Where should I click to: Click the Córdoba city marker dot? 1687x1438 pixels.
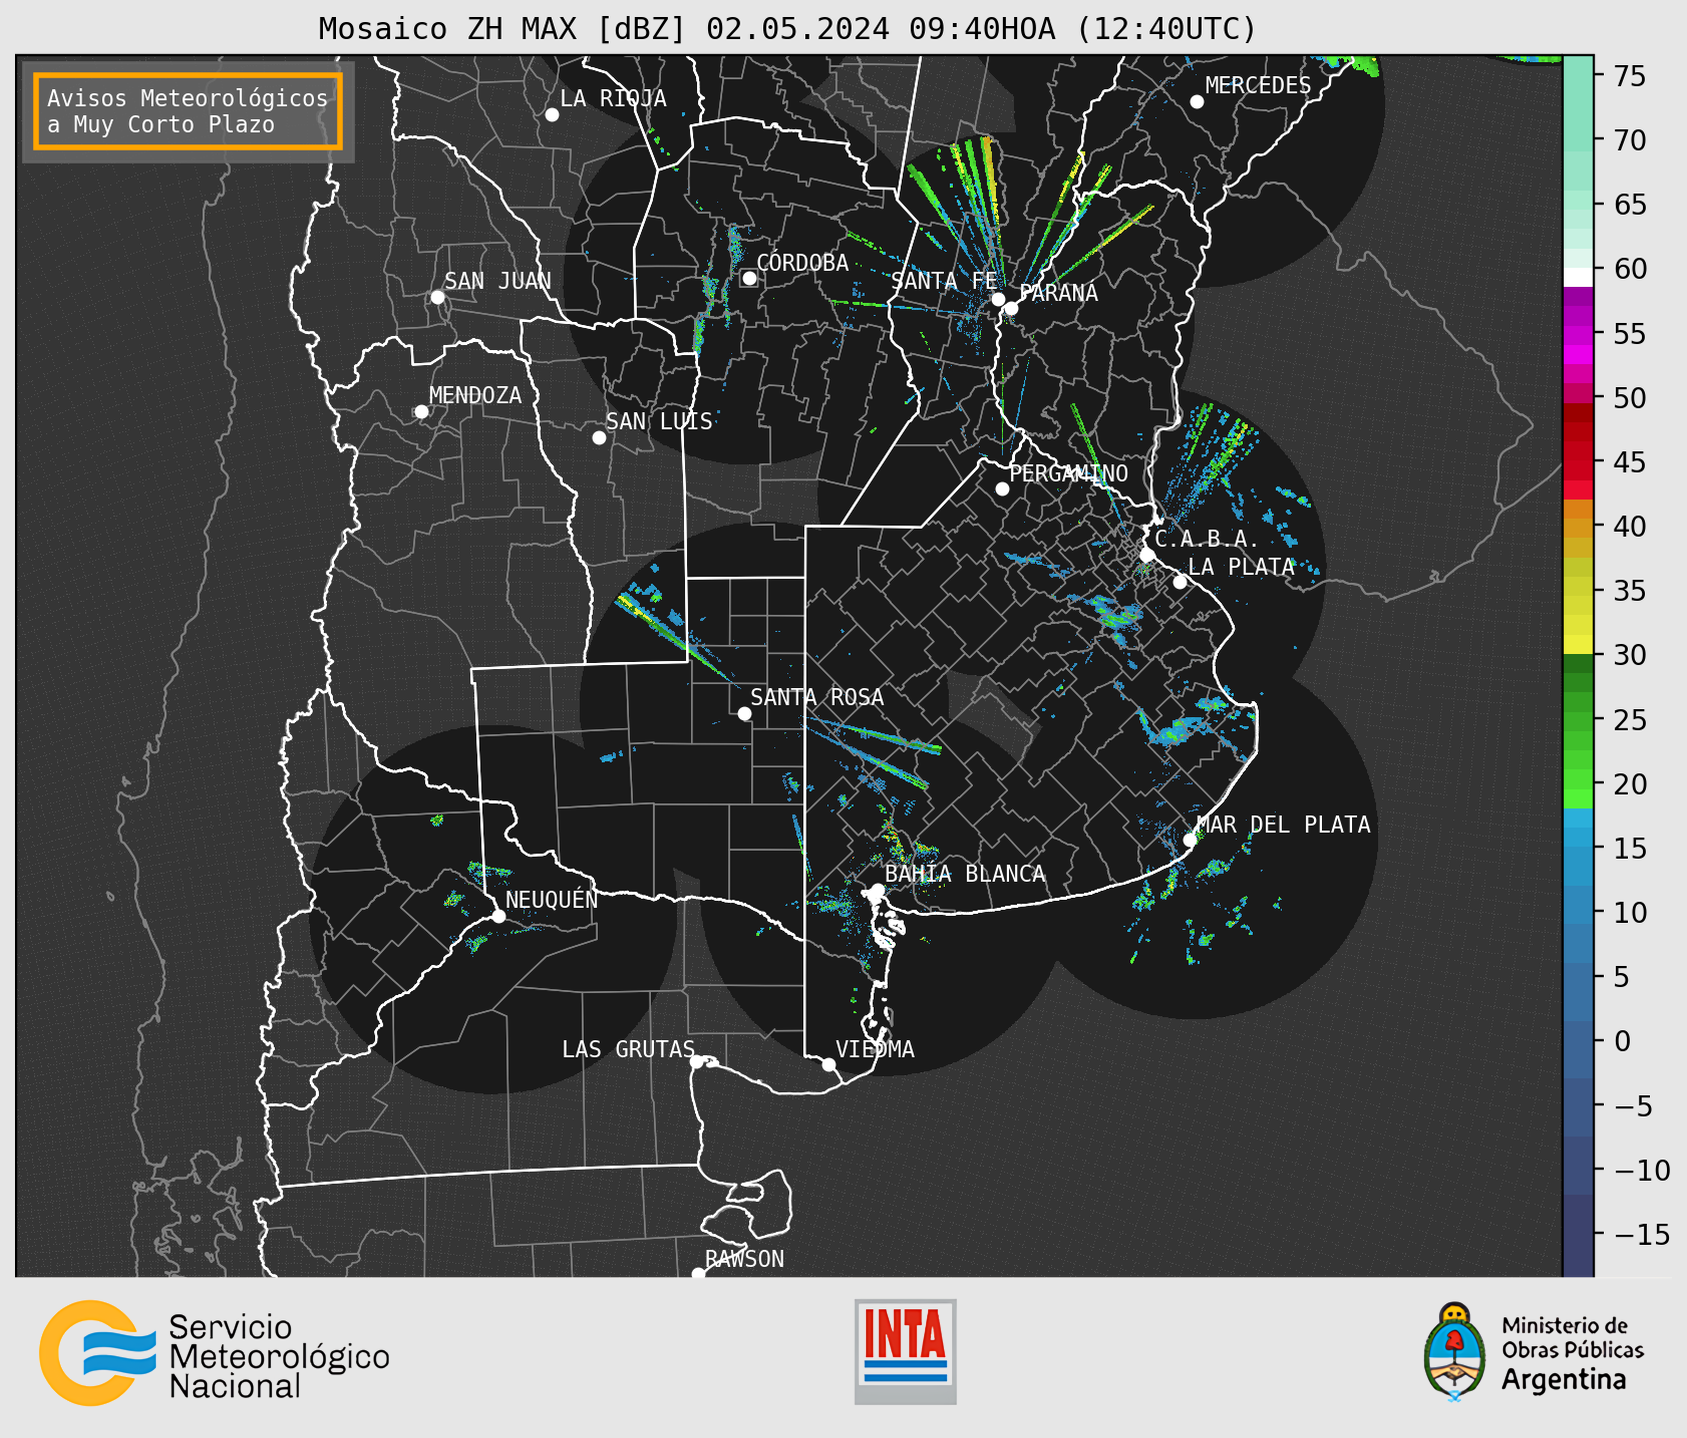click(x=749, y=278)
